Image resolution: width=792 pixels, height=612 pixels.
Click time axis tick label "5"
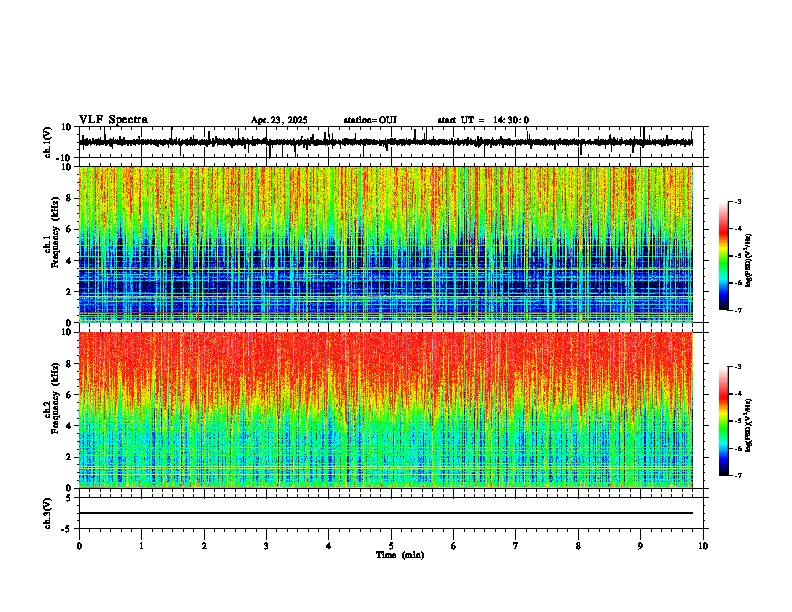(391, 546)
